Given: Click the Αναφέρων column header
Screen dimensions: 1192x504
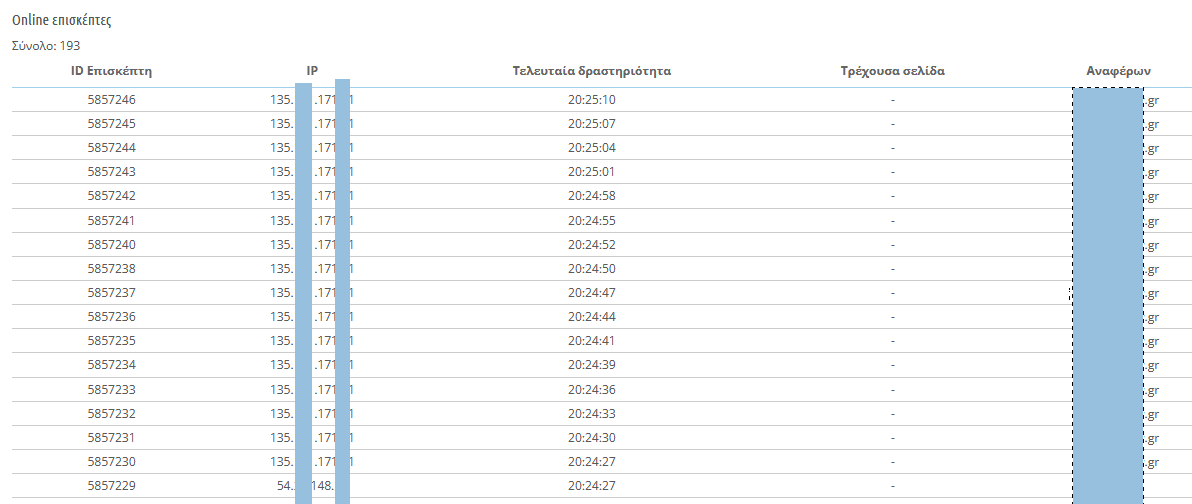Looking at the screenshot, I should tap(1118, 72).
